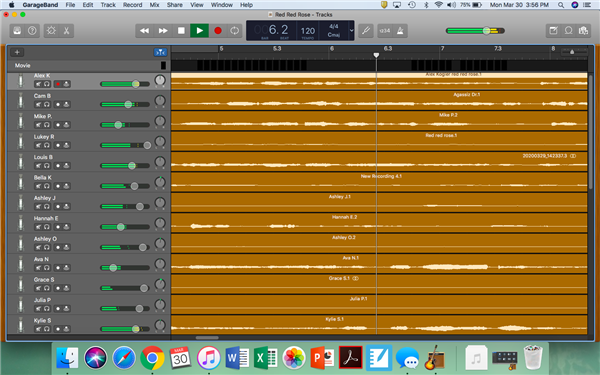Open the File menu

(70, 5)
